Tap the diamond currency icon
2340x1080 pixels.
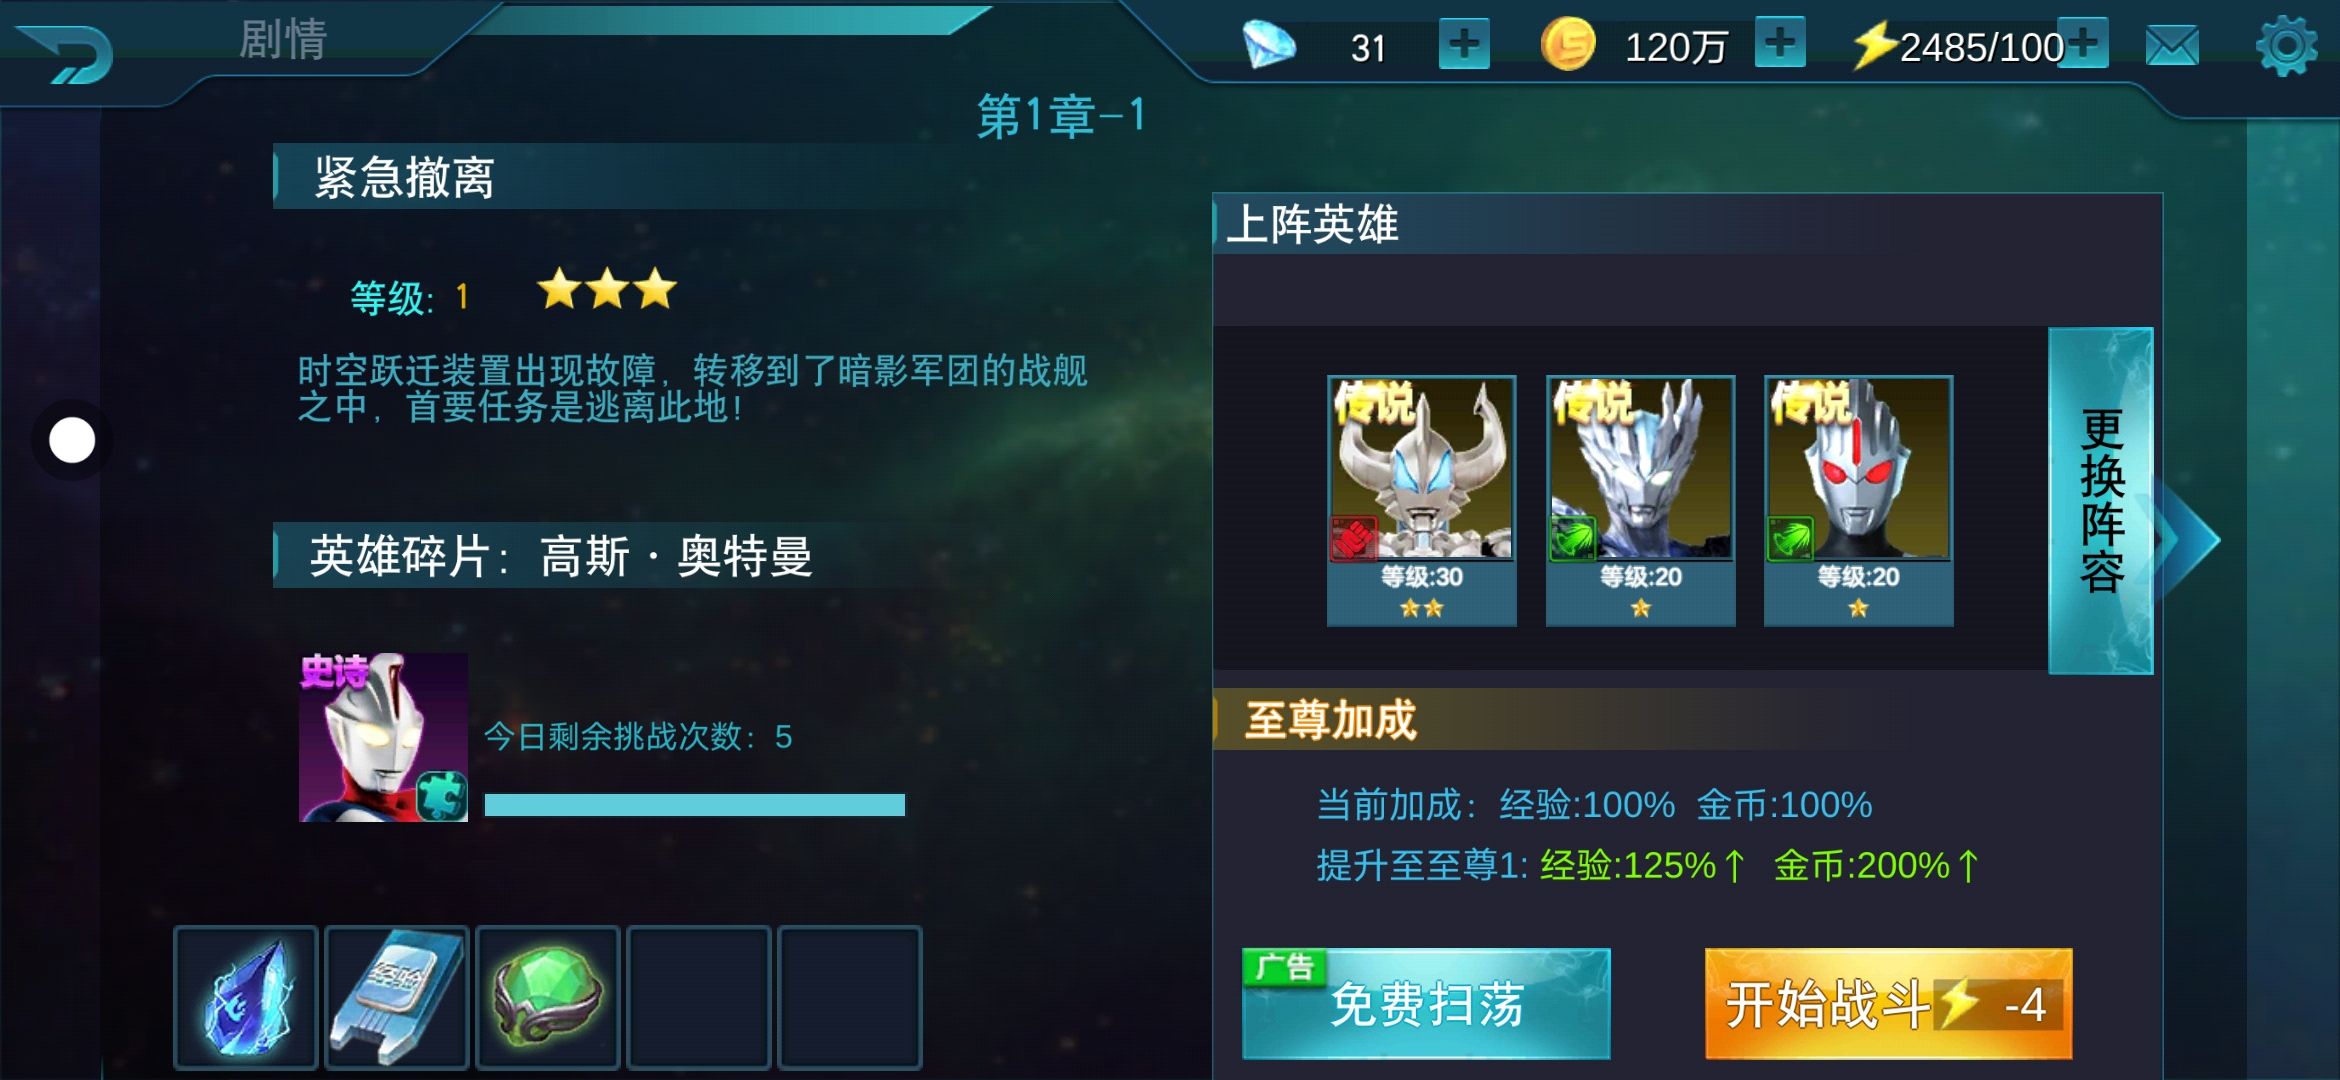tap(1268, 45)
